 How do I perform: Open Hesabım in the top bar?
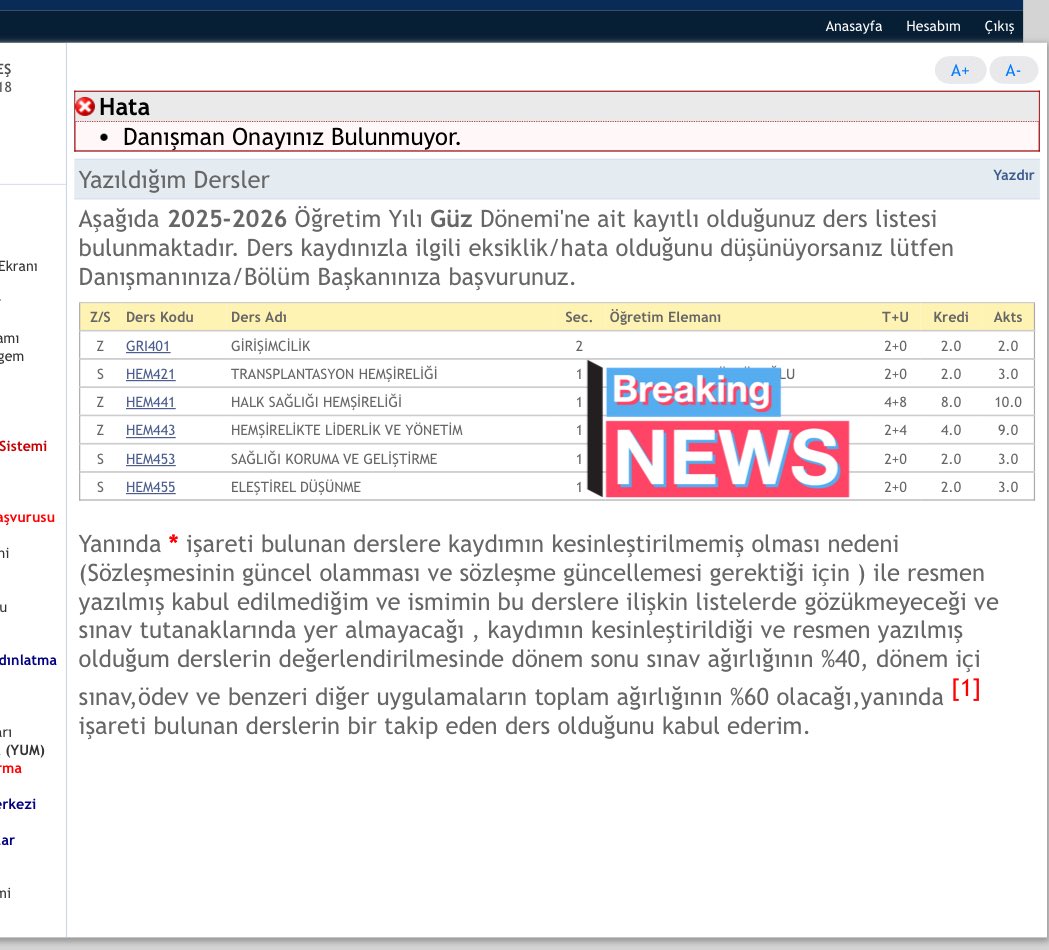click(x=933, y=26)
